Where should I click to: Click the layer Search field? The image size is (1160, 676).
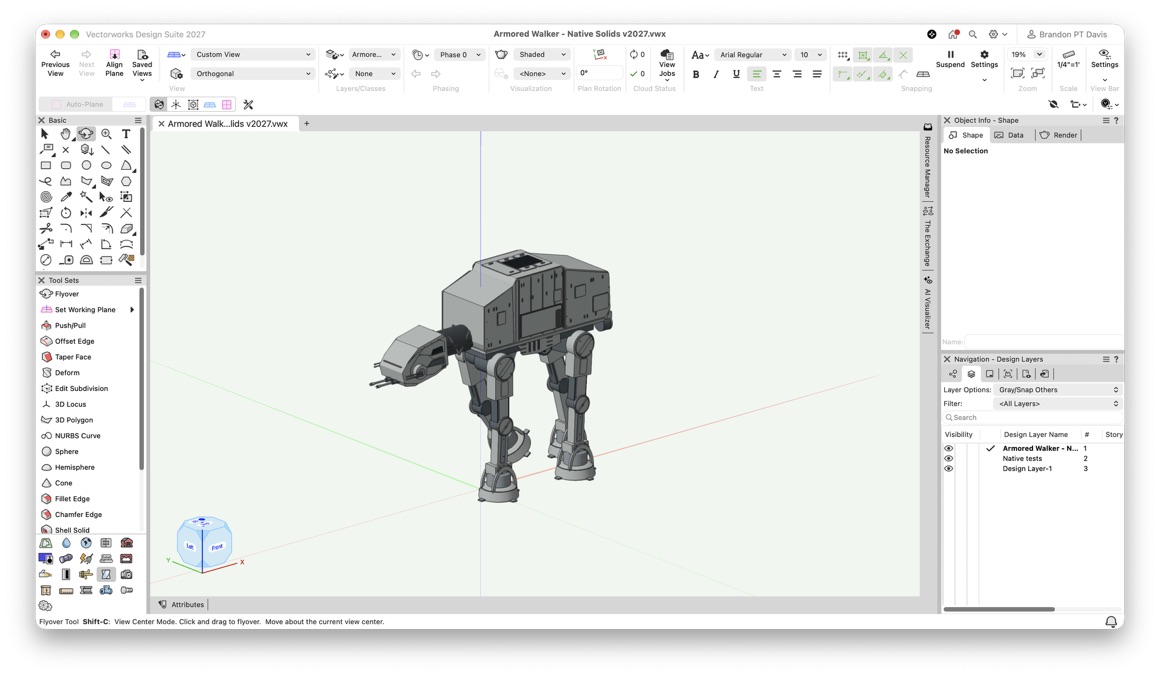click(x=1033, y=418)
